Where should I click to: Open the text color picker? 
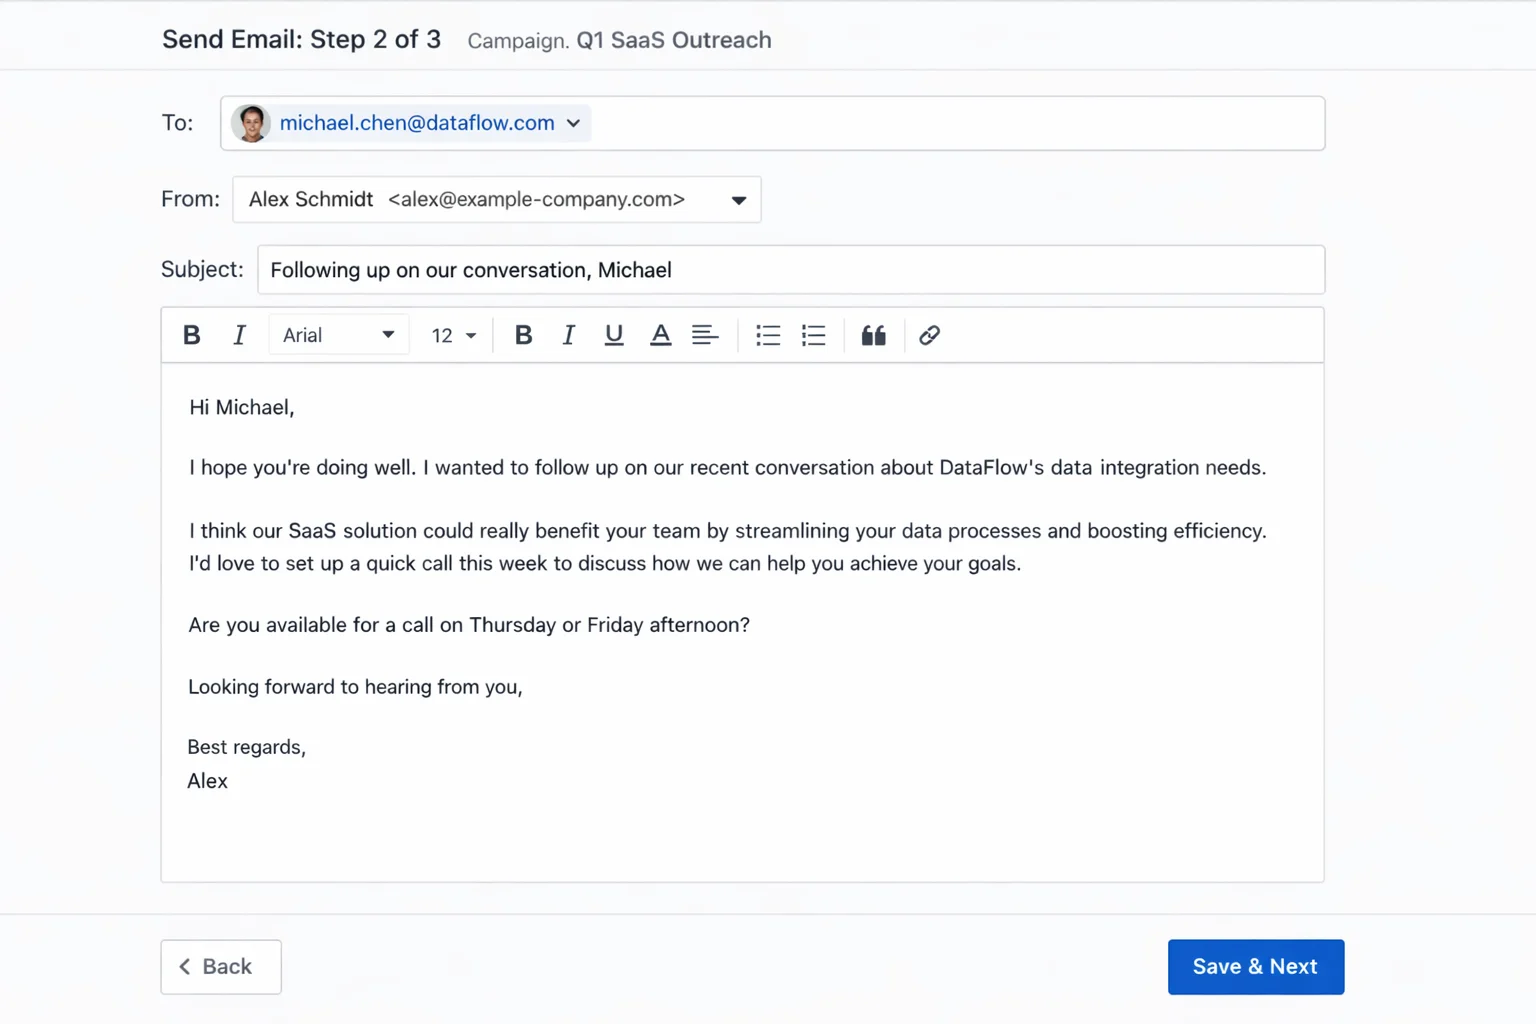click(x=660, y=335)
